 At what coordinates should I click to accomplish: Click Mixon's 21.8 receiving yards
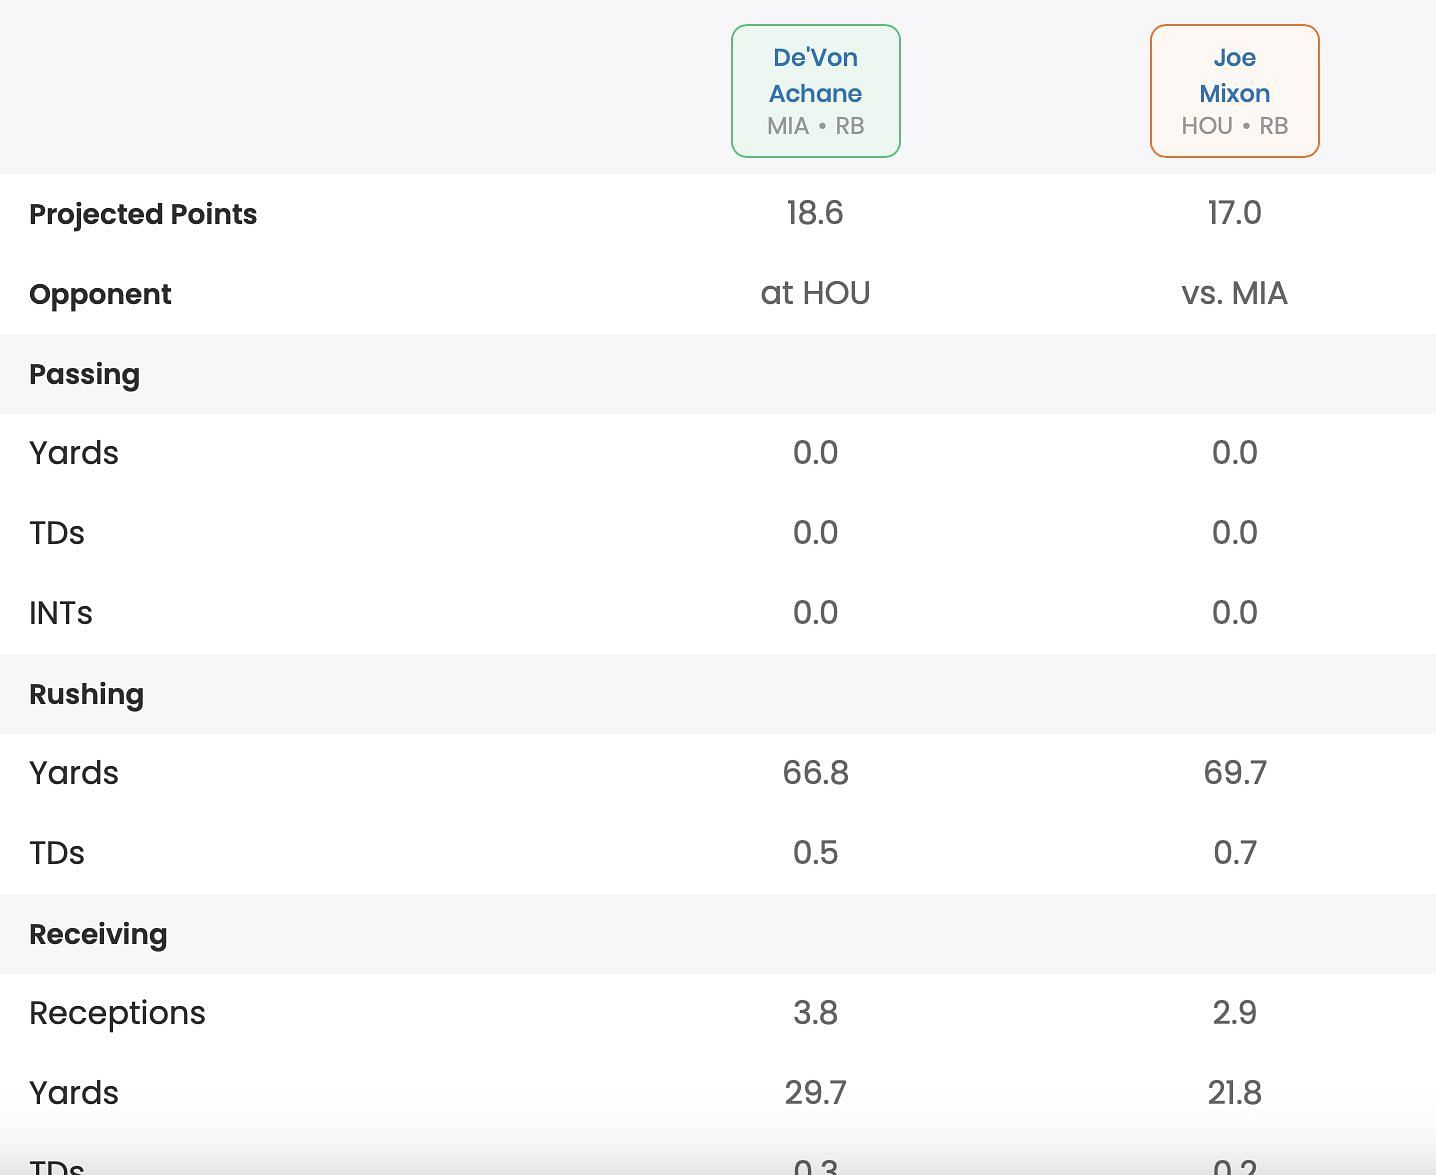1234,1093
